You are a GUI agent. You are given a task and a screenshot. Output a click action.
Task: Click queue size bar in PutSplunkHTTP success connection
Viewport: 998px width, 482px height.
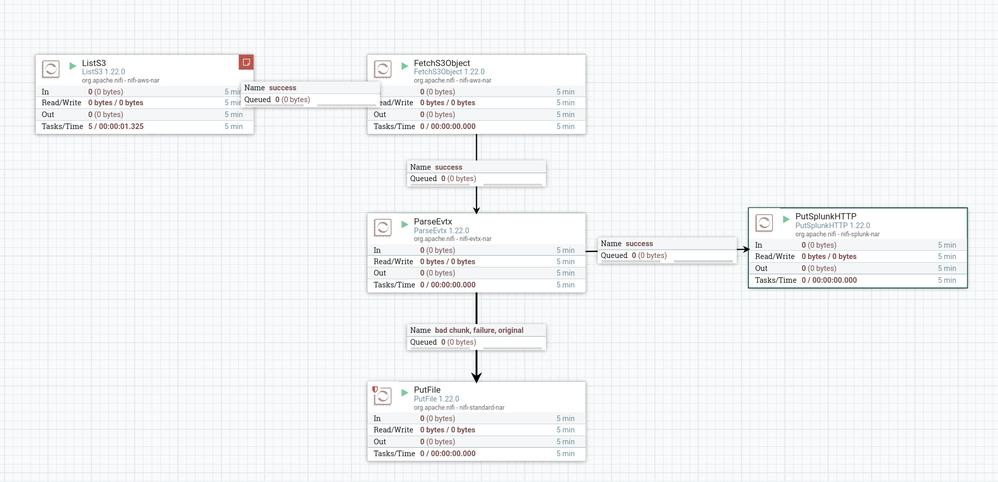703,261
